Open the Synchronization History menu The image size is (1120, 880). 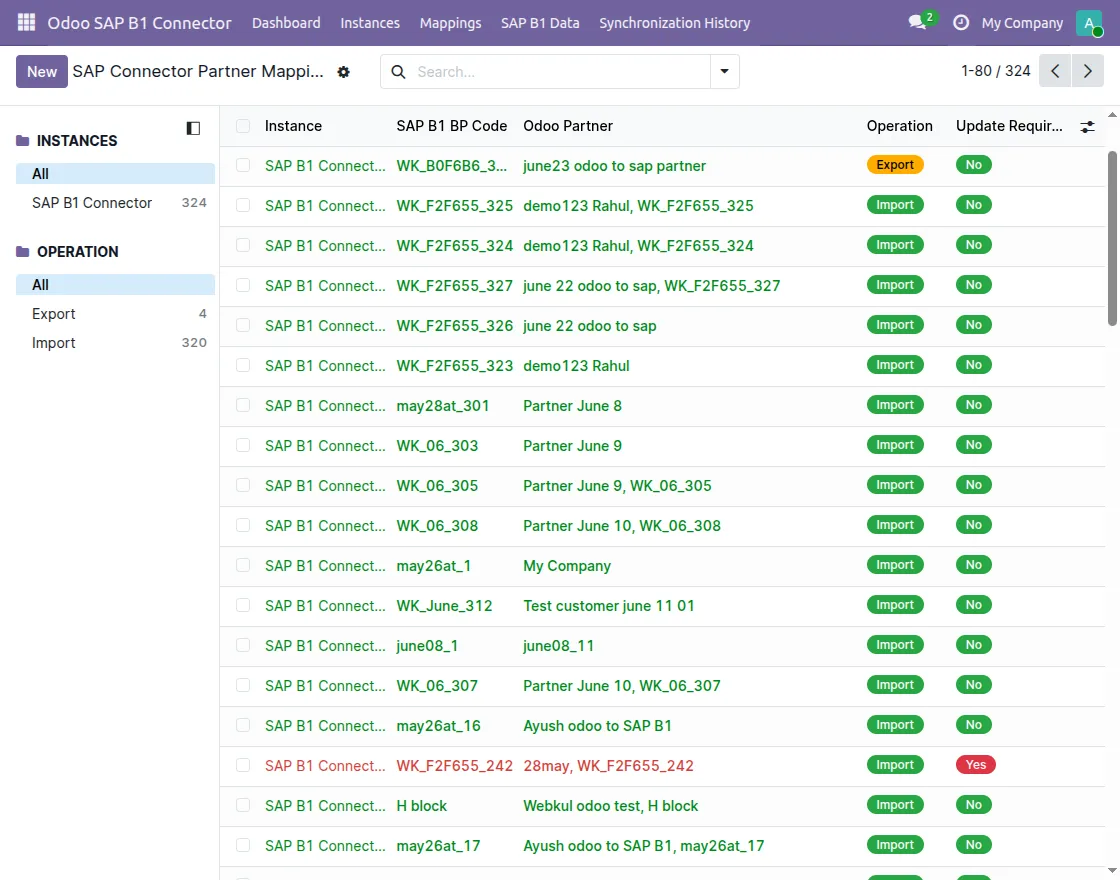pos(674,23)
